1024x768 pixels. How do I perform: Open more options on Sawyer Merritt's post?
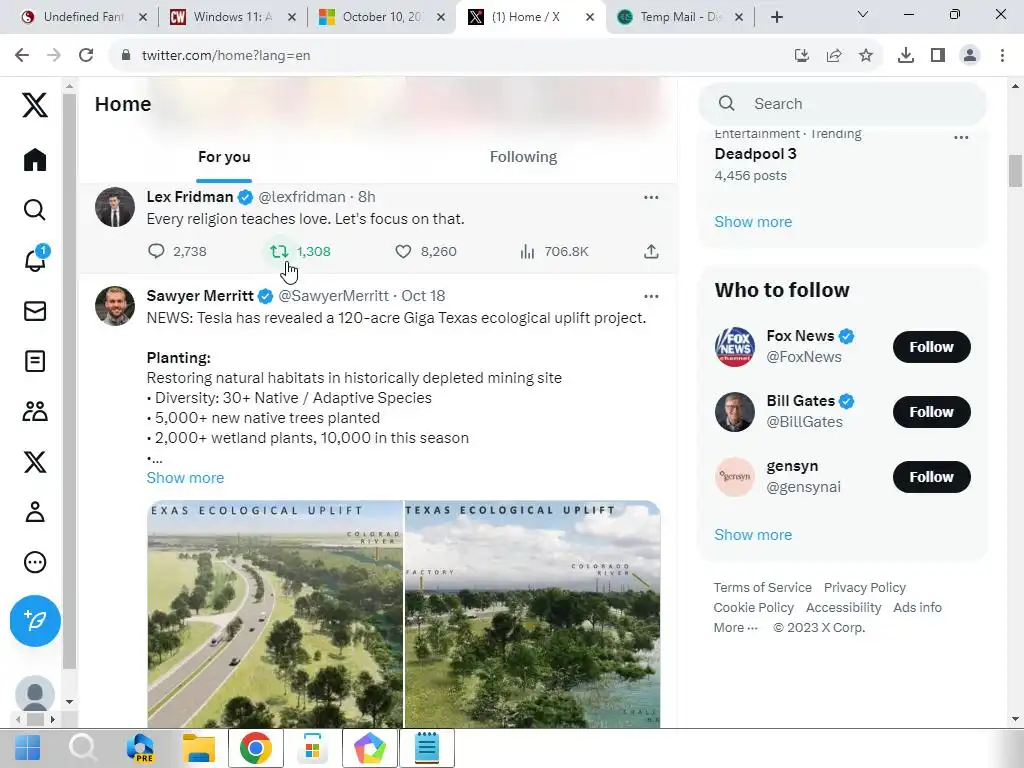[x=651, y=296]
